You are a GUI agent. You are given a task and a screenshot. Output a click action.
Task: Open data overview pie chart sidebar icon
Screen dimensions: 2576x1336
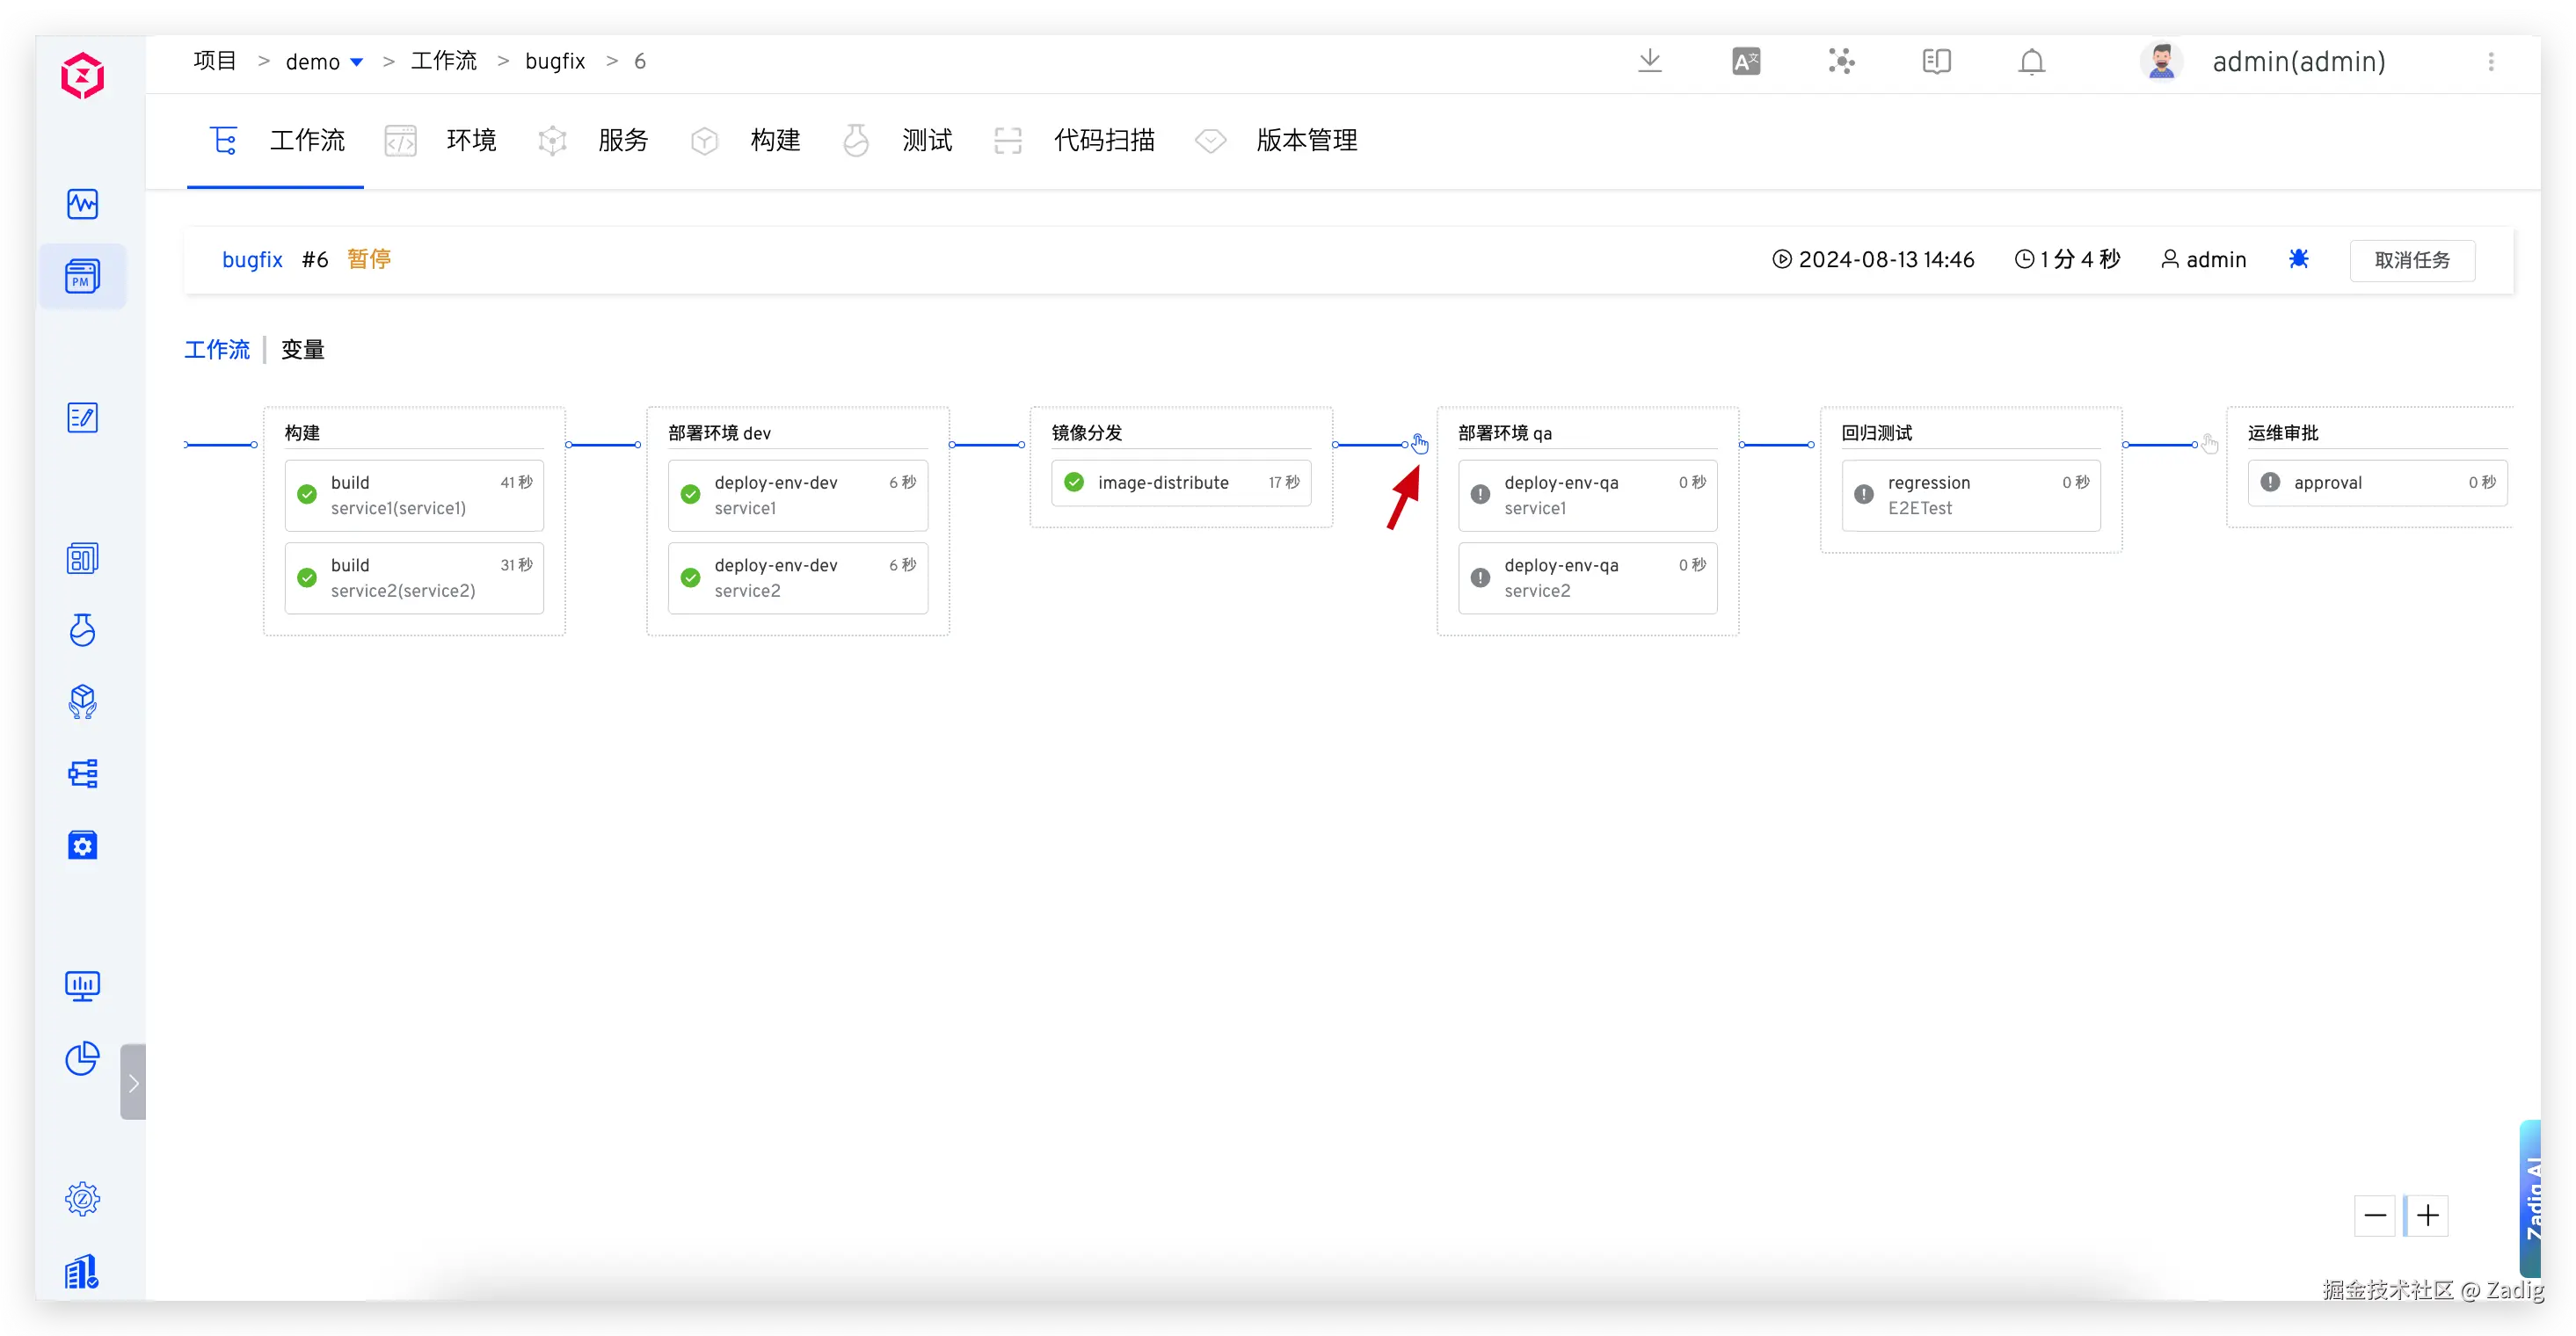point(82,1058)
